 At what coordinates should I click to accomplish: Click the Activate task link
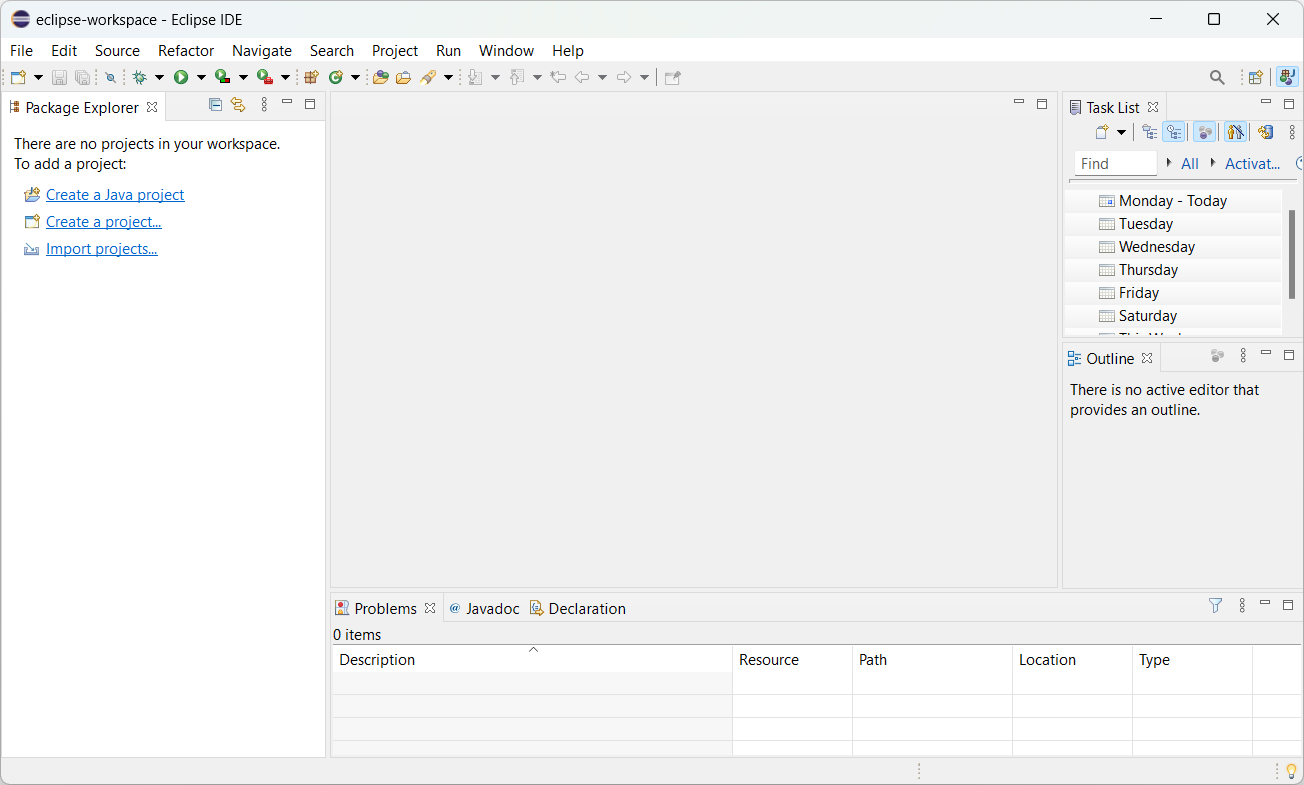[x=1253, y=163]
